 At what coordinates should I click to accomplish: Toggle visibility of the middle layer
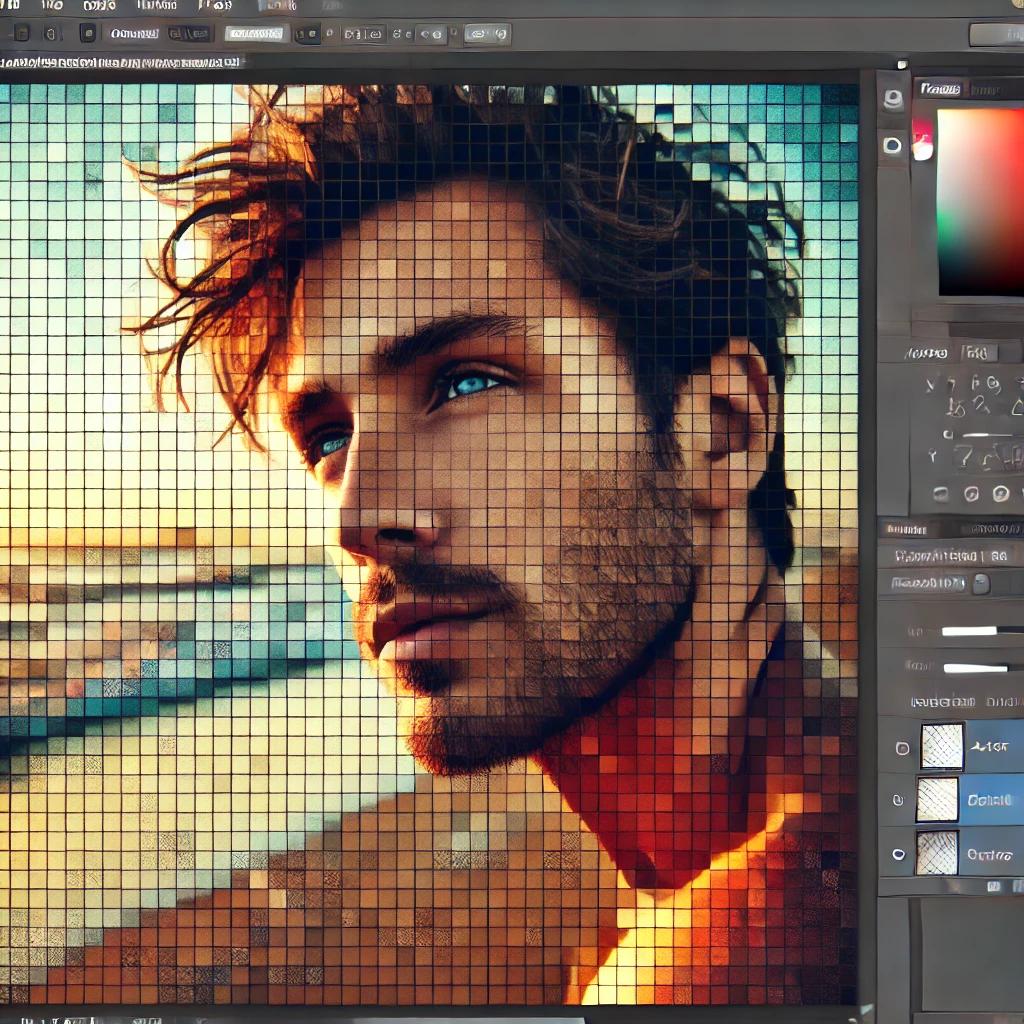[x=898, y=800]
